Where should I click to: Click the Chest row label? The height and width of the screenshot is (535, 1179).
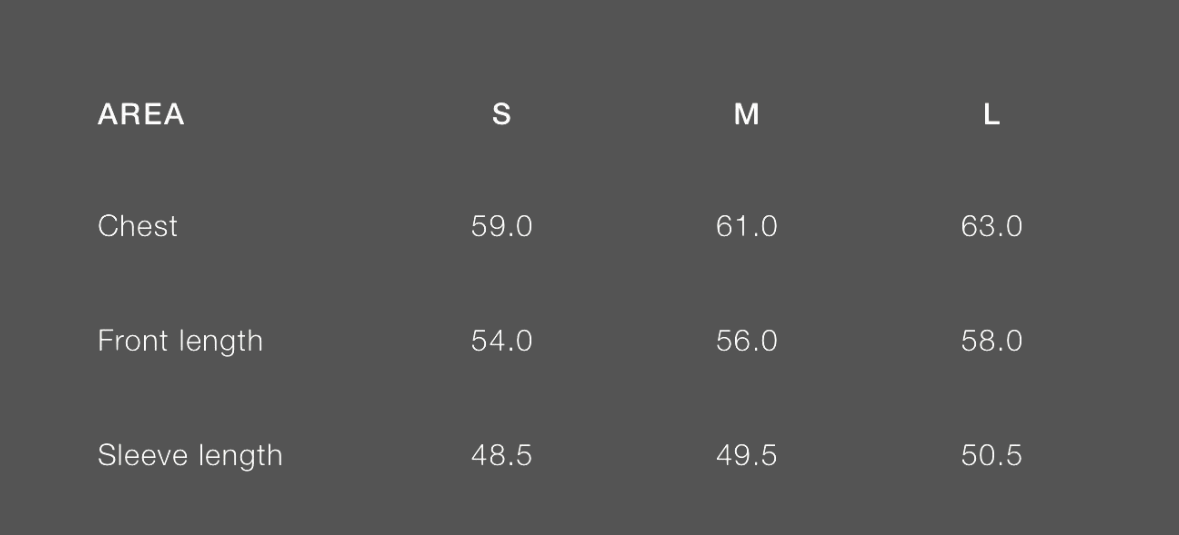click(138, 226)
